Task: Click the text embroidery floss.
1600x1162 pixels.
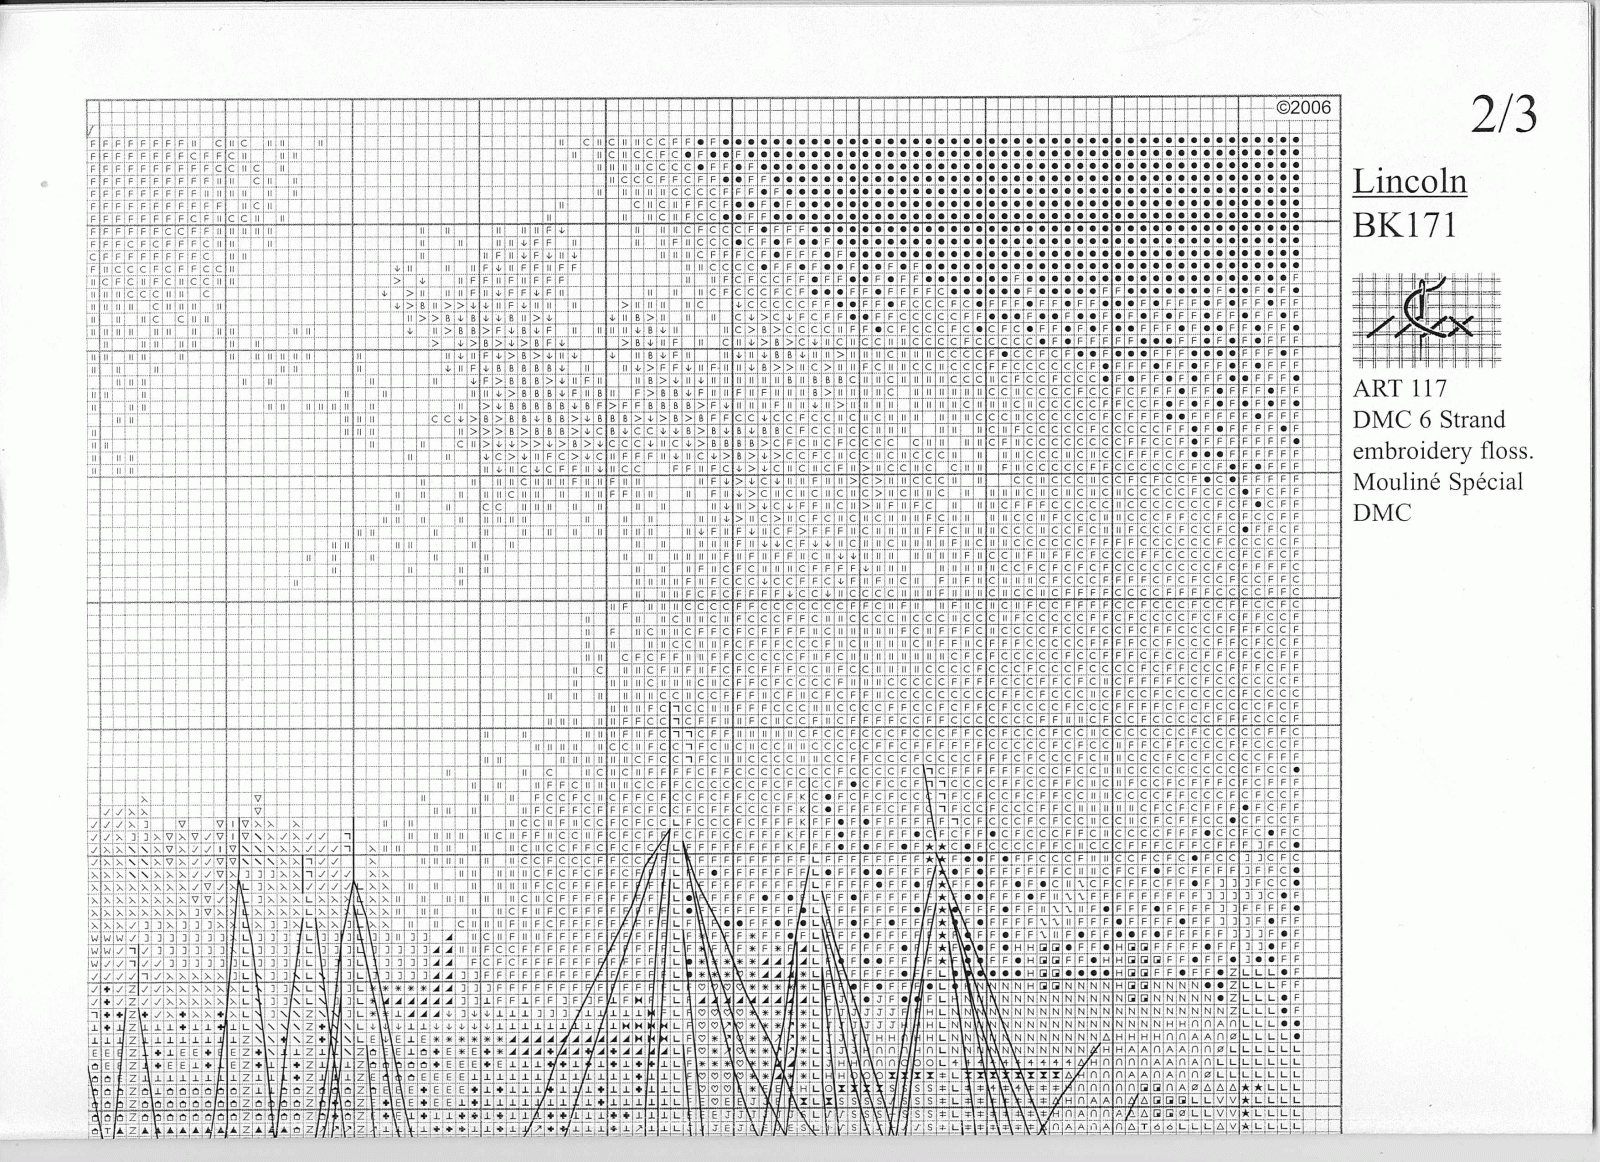Action: coord(1443,451)
